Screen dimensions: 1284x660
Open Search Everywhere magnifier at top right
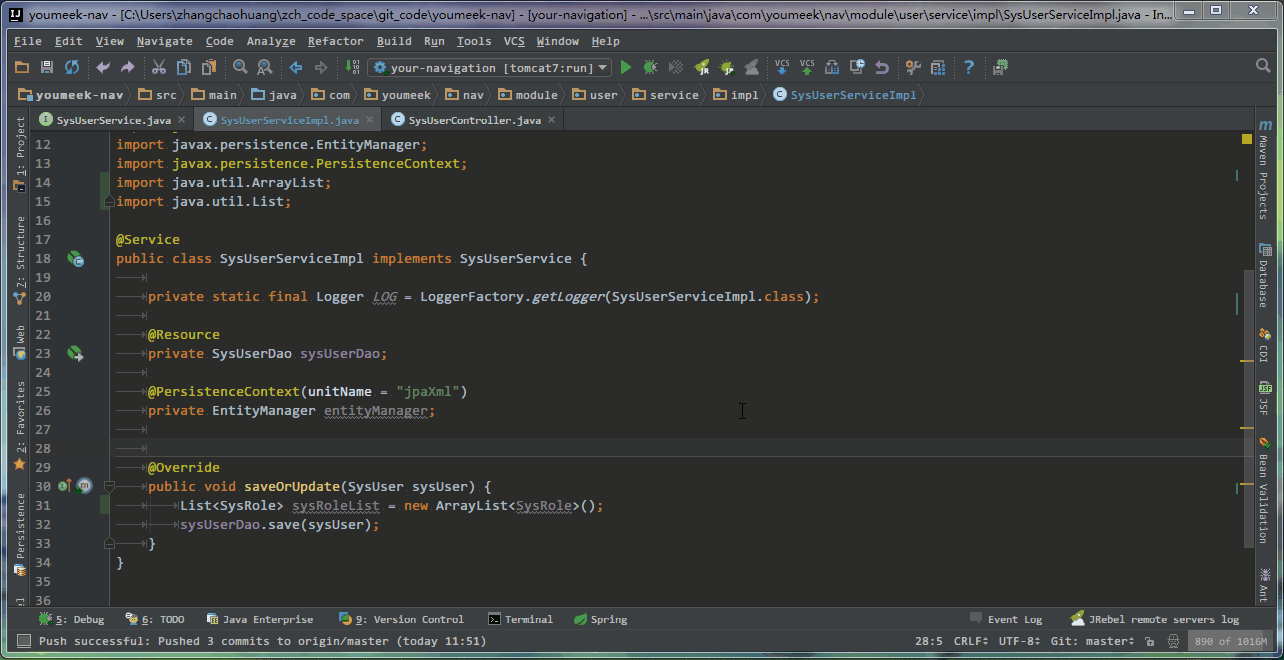coord(1263,66)
